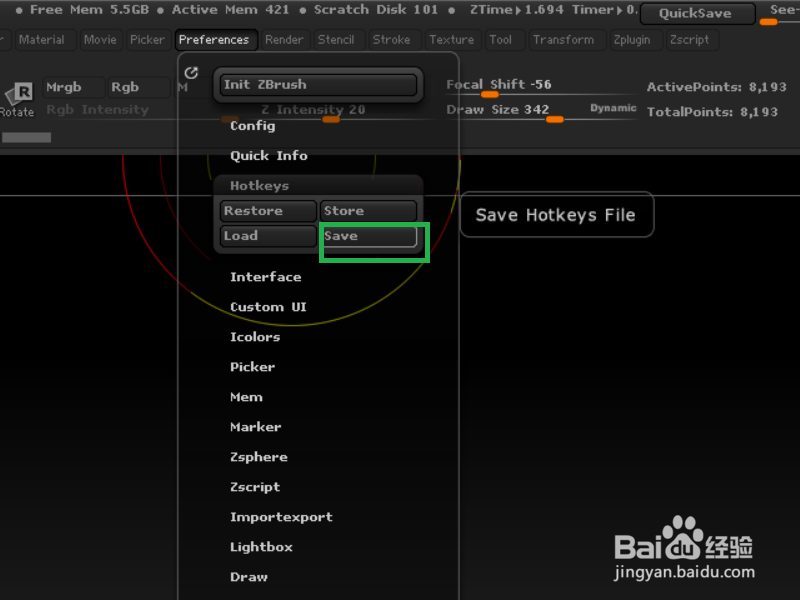Click Init ZBrush button
800x600 pixels.
click(x=318, y=85)
